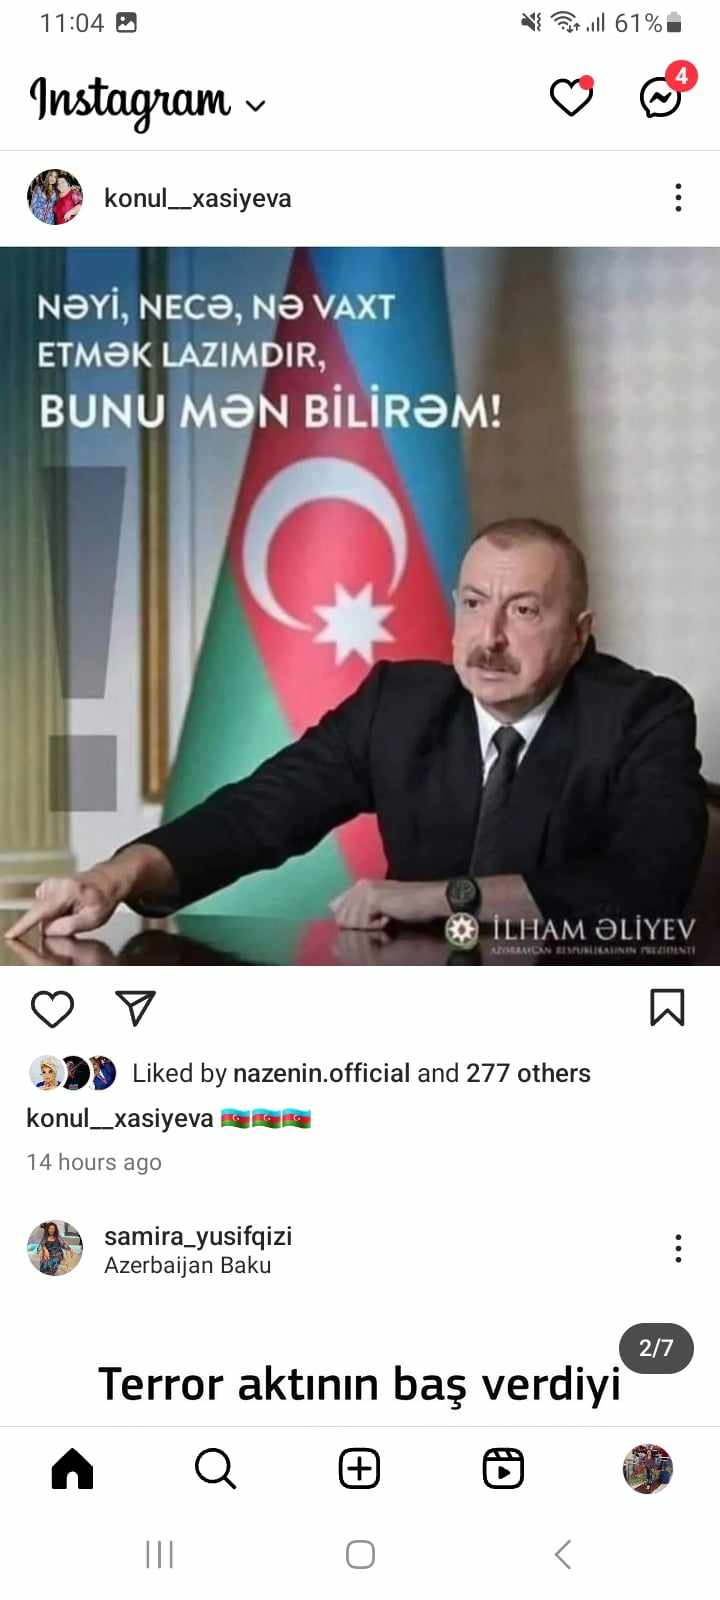720x1600 pixels.
Task: Open Reels tab in bottom bar
Action: (x=503, y=1469)
